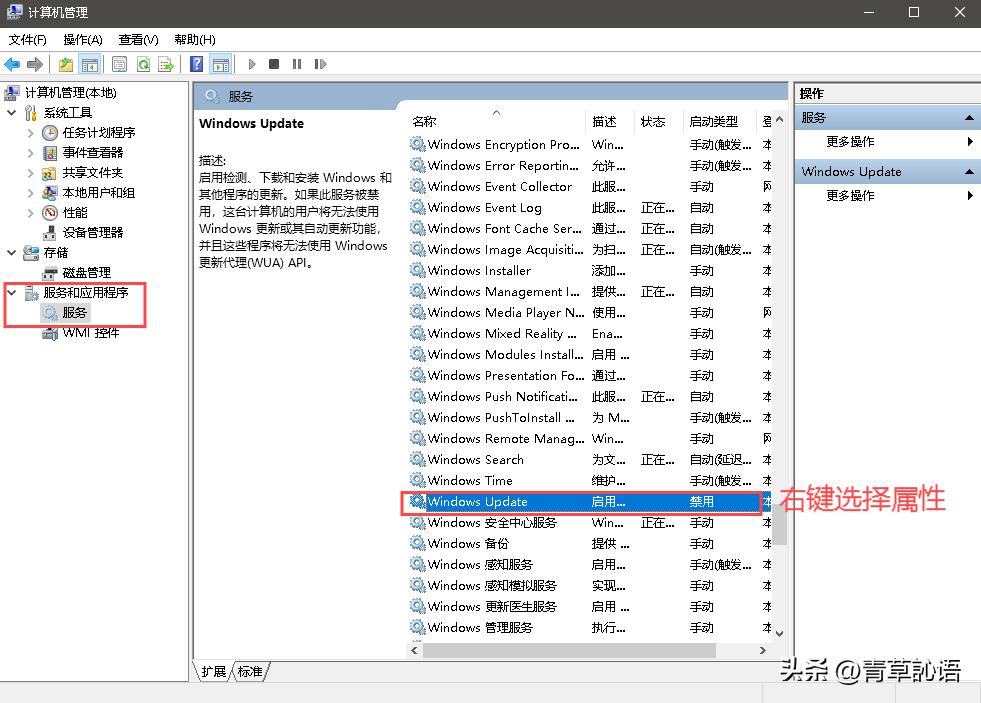Click the blue Help question mark icon
The height and width of the screenshot is (703, 981).
(x=196, y=64)
